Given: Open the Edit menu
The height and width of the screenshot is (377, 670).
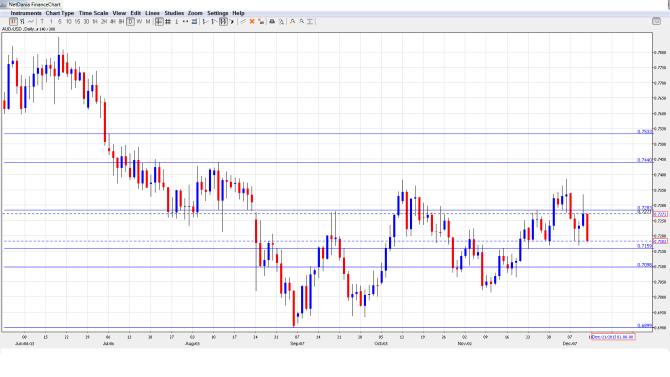Looking at the screenshot, I should 135,13.
